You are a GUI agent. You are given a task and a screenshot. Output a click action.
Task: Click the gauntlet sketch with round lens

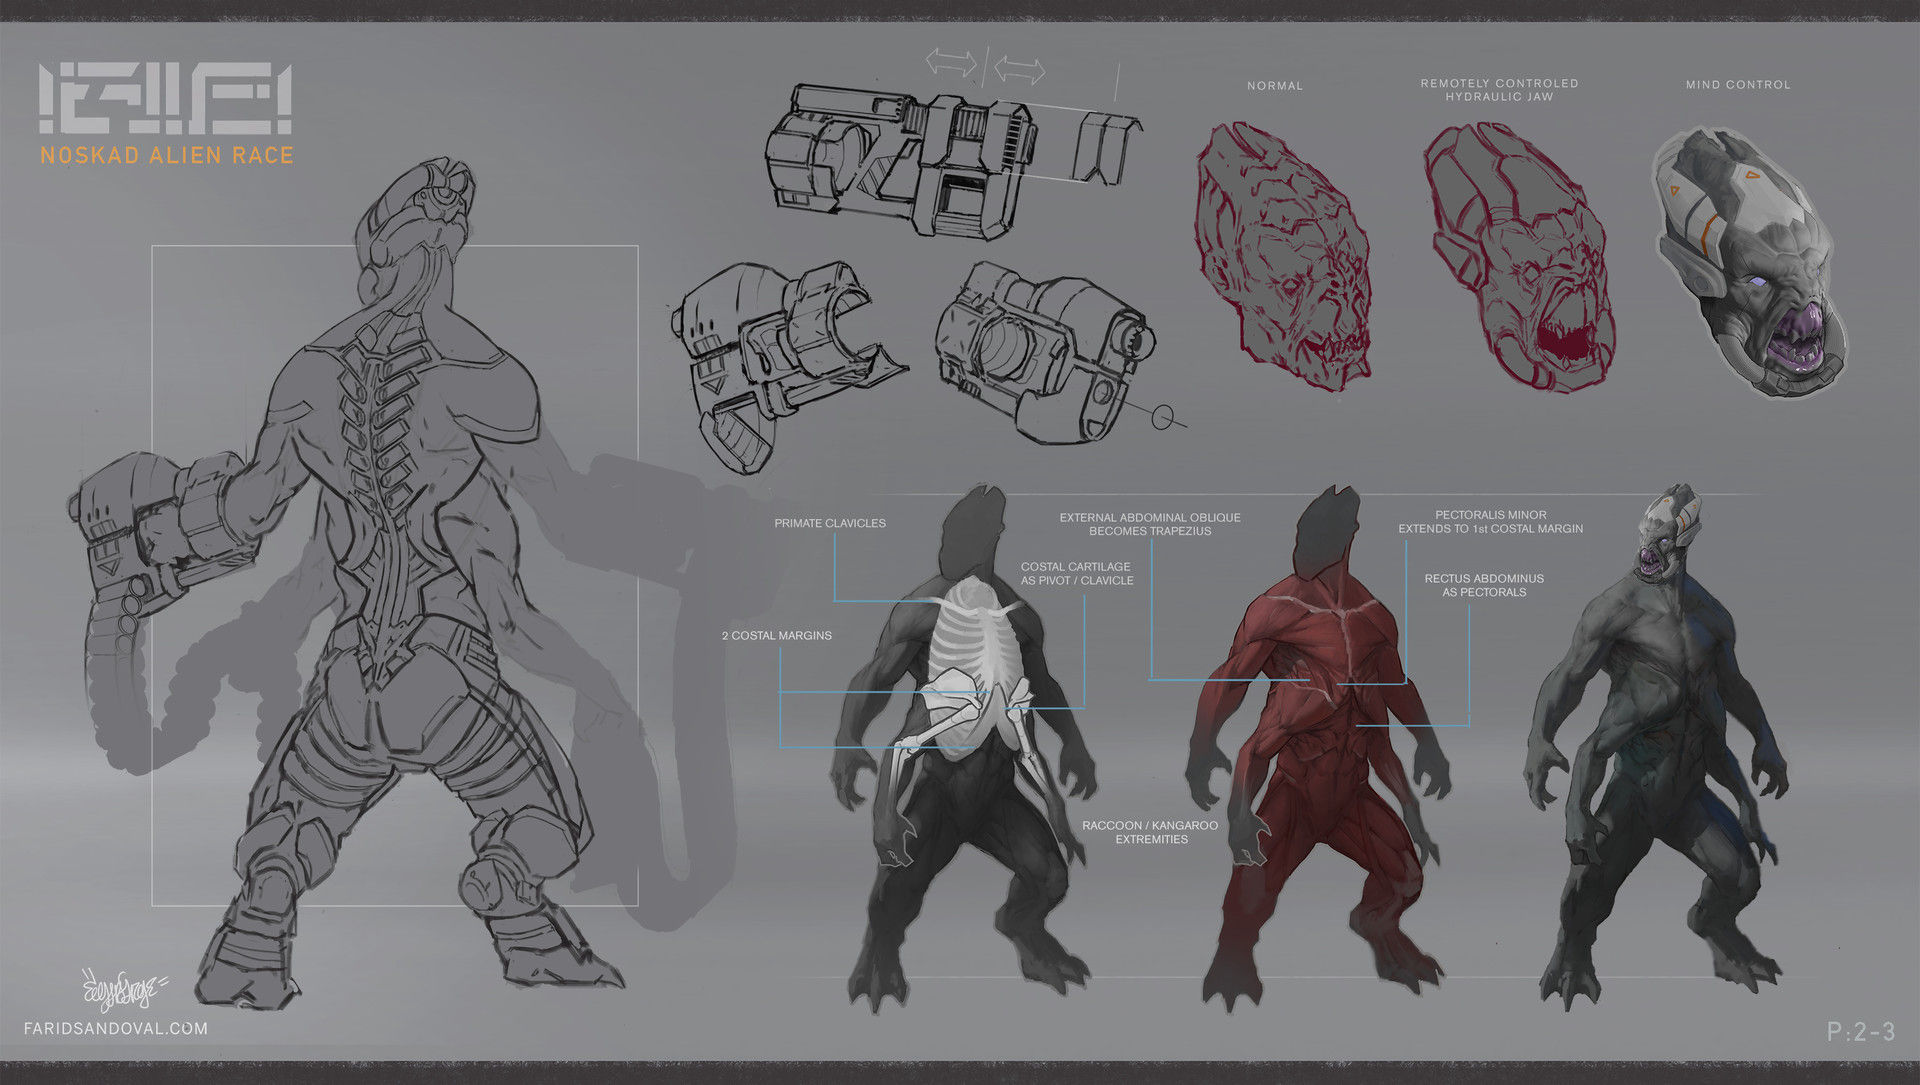(x=1050, y=352)
